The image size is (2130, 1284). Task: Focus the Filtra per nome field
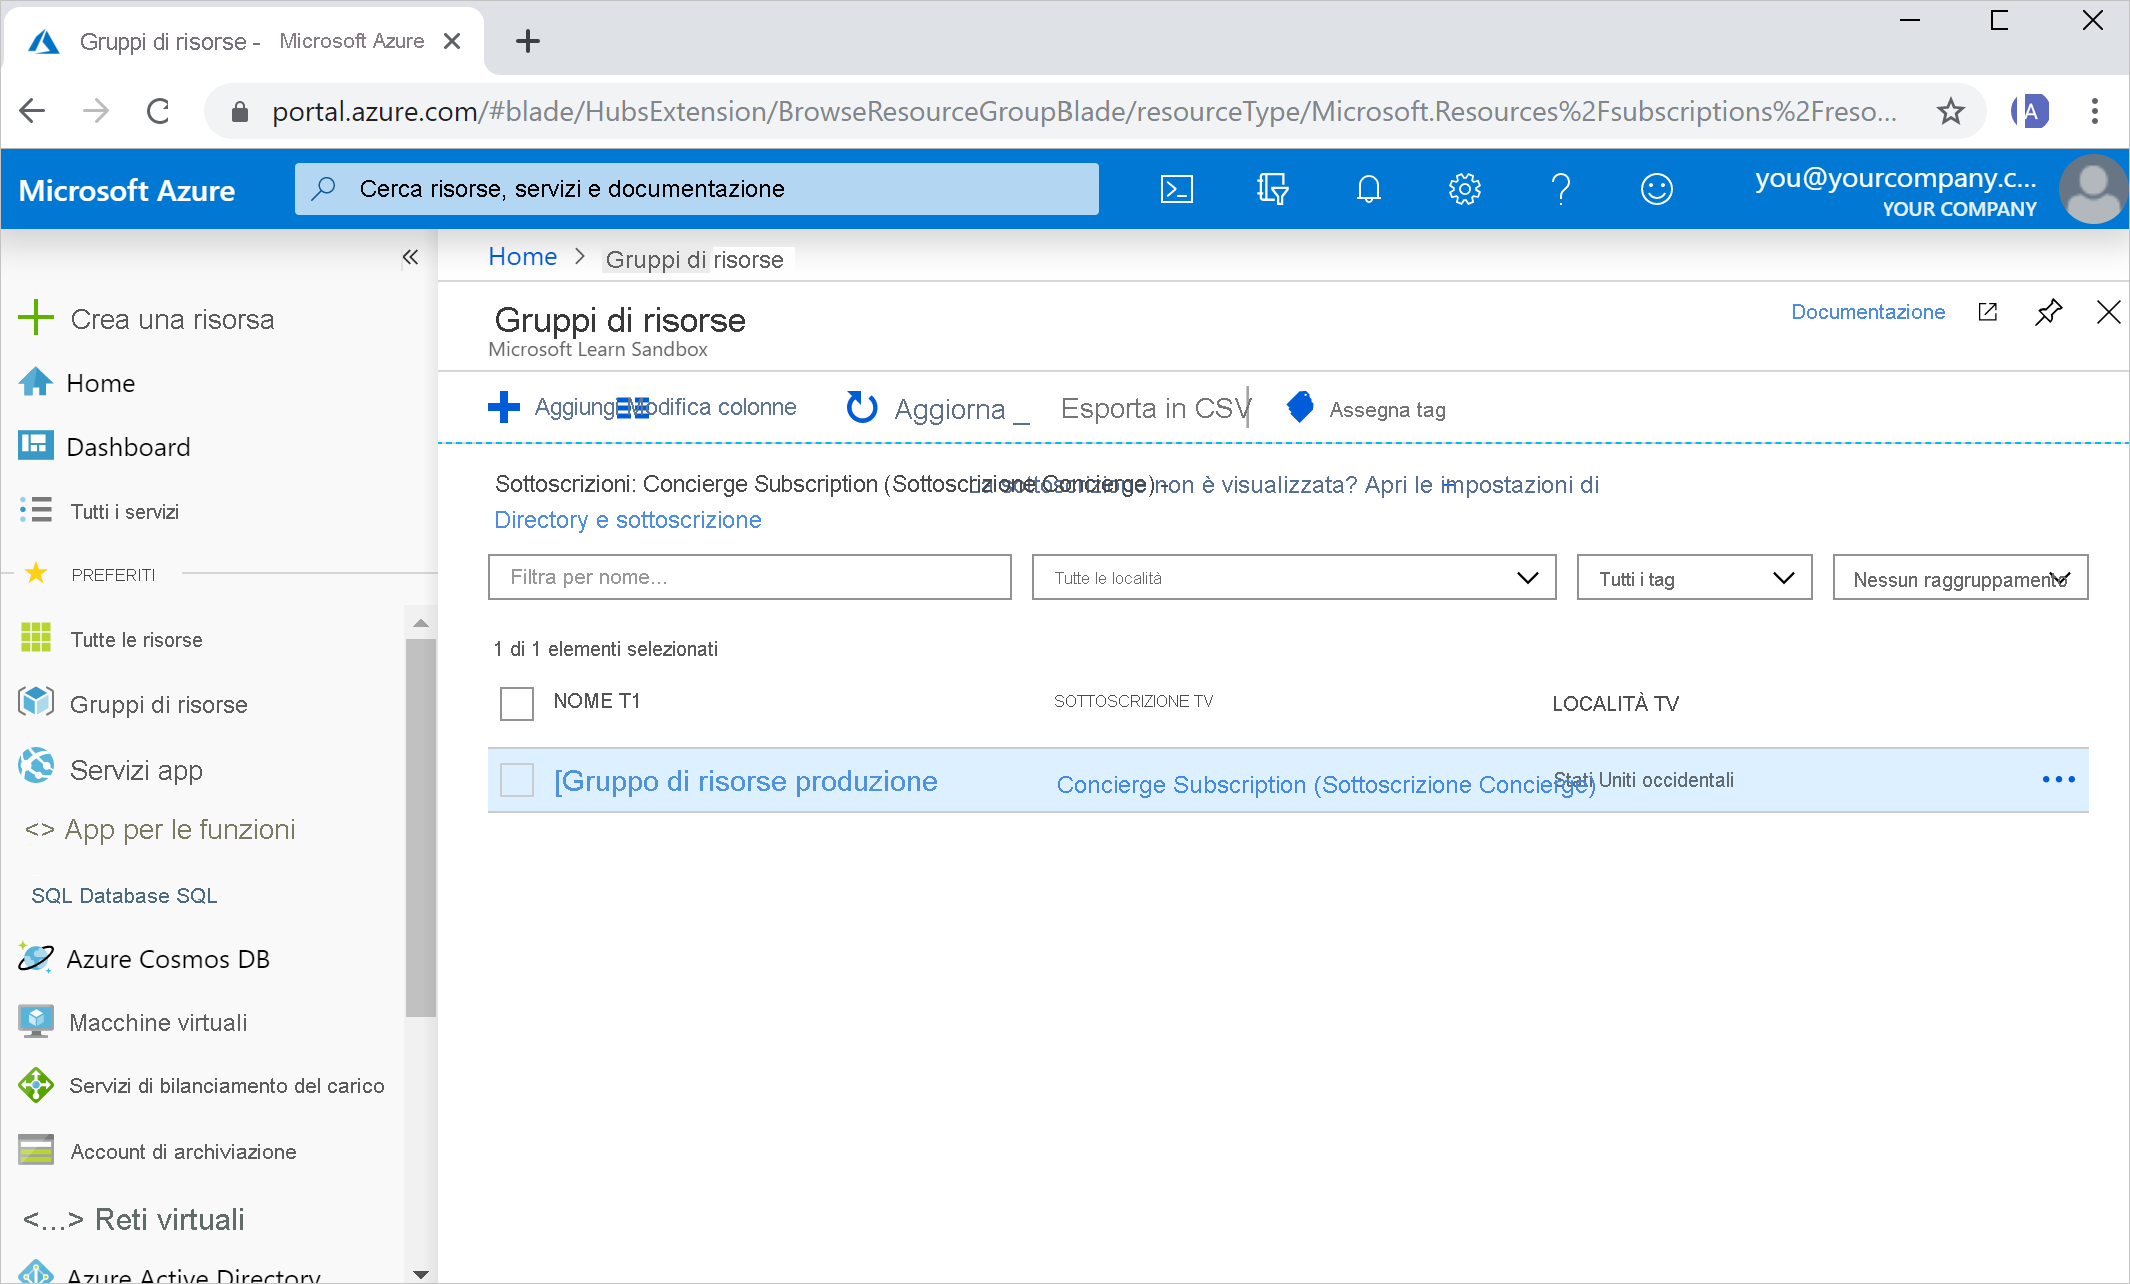750,577
